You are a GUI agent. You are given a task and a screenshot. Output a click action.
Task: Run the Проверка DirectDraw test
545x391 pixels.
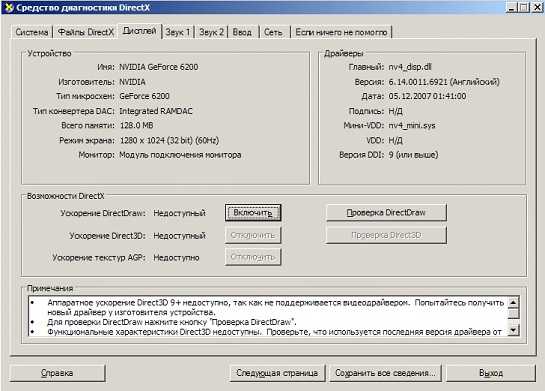[x=386, y=212]
